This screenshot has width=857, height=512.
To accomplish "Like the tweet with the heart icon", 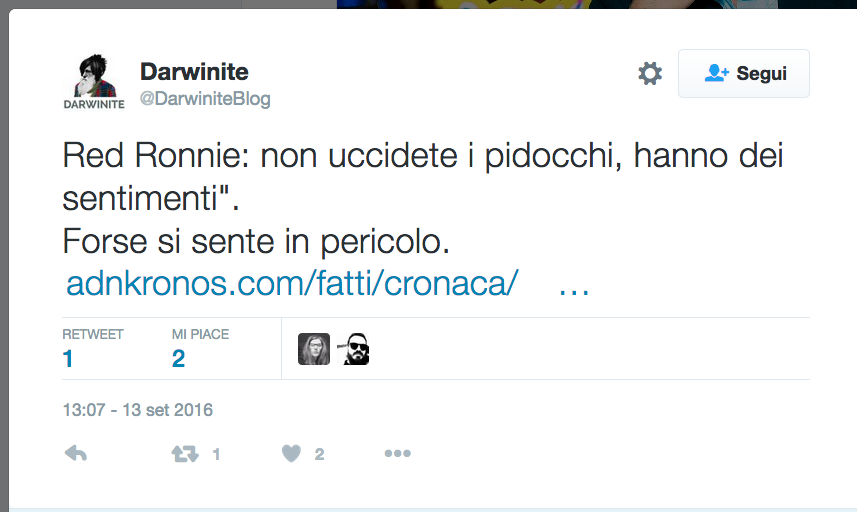I will [x=291, y=454].
